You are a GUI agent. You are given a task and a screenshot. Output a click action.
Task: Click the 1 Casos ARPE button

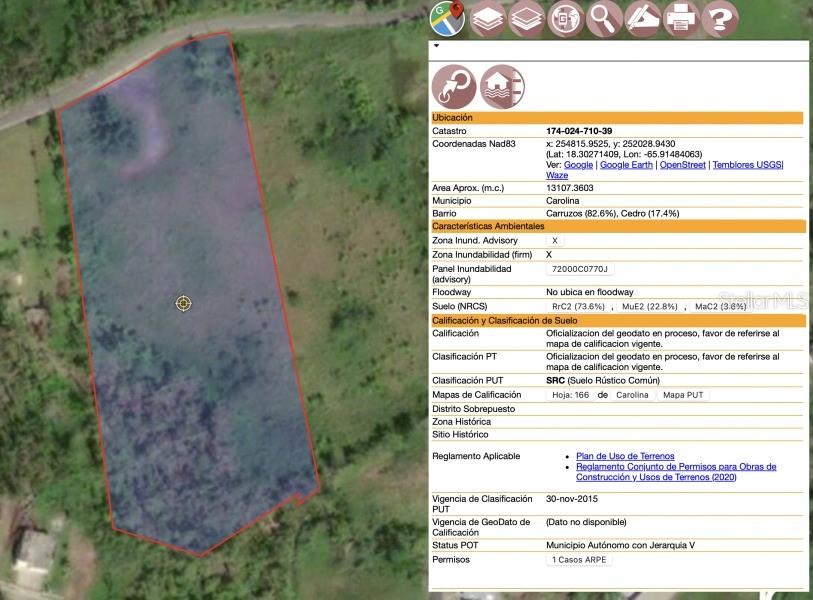580,560
